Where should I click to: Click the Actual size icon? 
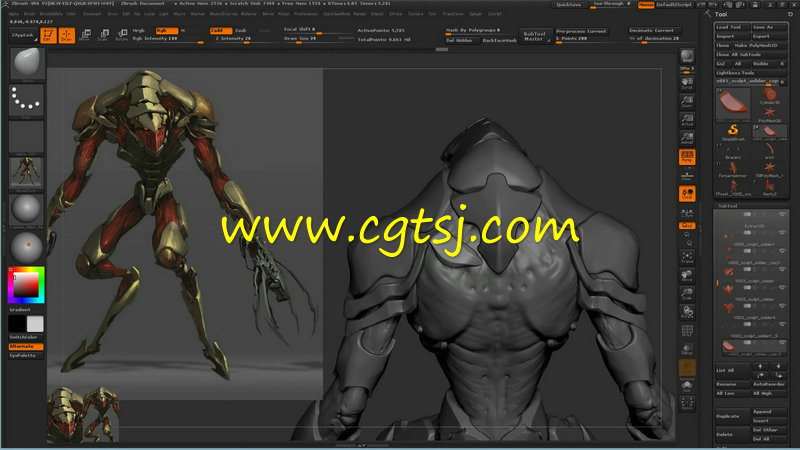click(687, 120)
